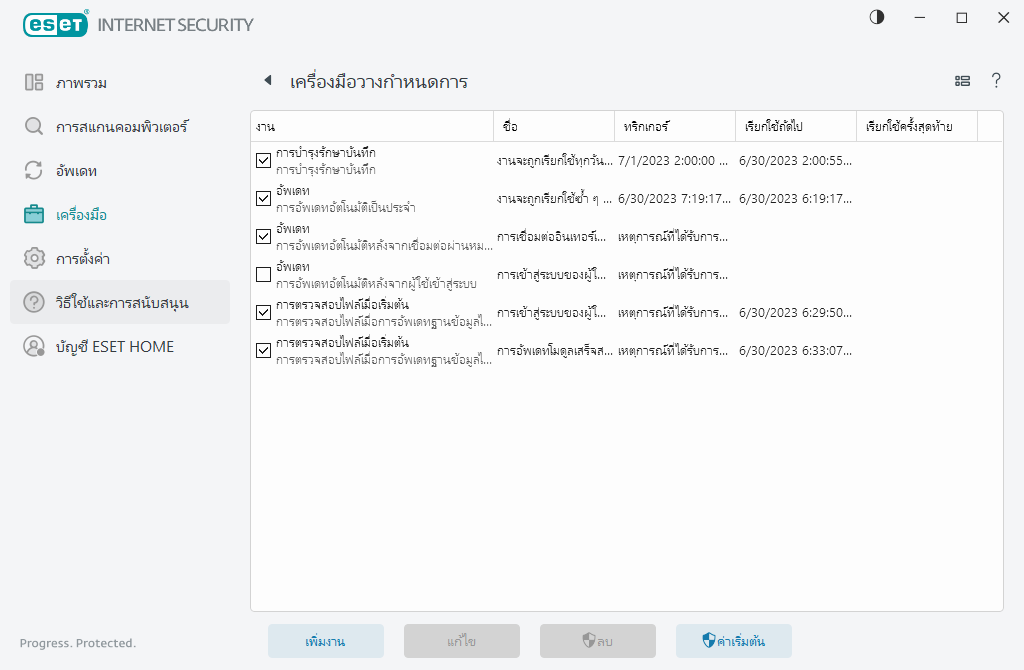Viewport: 1024px width, 670px height.
Task: Click the Update (อัพเดท) refresh icon in sidebar
Action: pos(34,171)
